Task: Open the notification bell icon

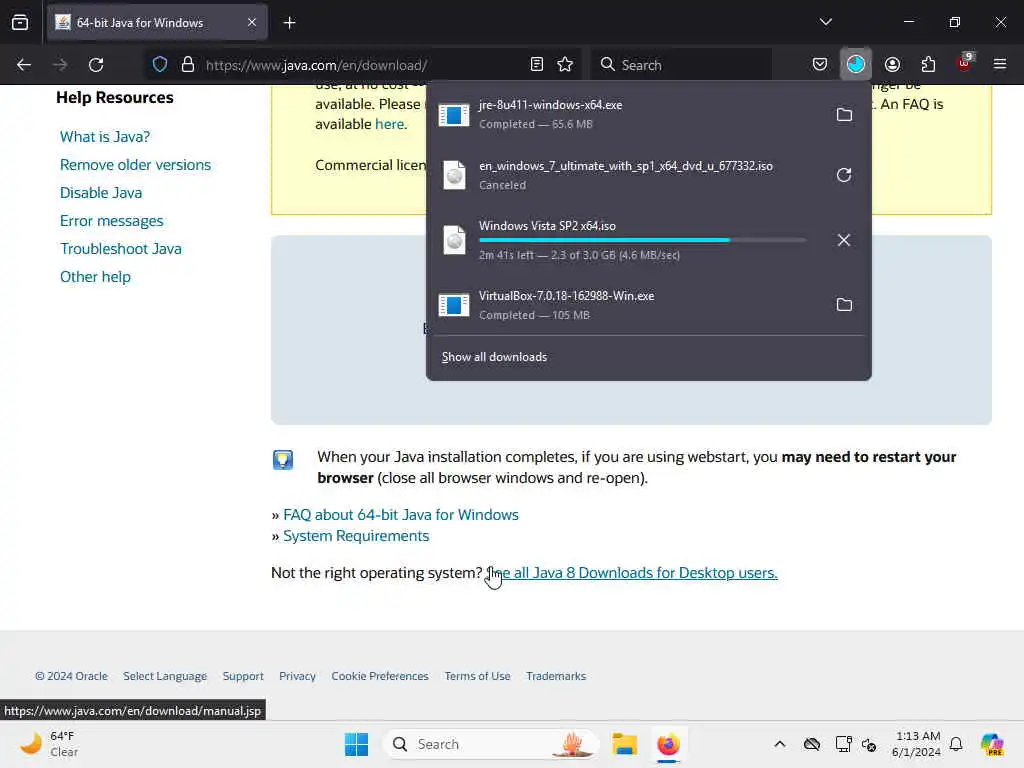Action: (956, 744)
